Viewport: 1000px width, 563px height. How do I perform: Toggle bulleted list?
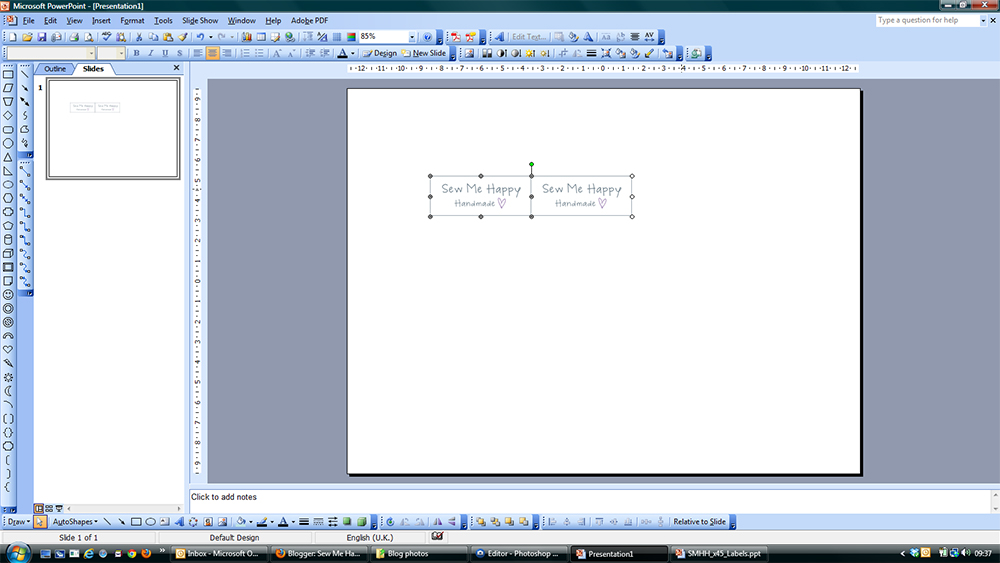click(260, 54)
